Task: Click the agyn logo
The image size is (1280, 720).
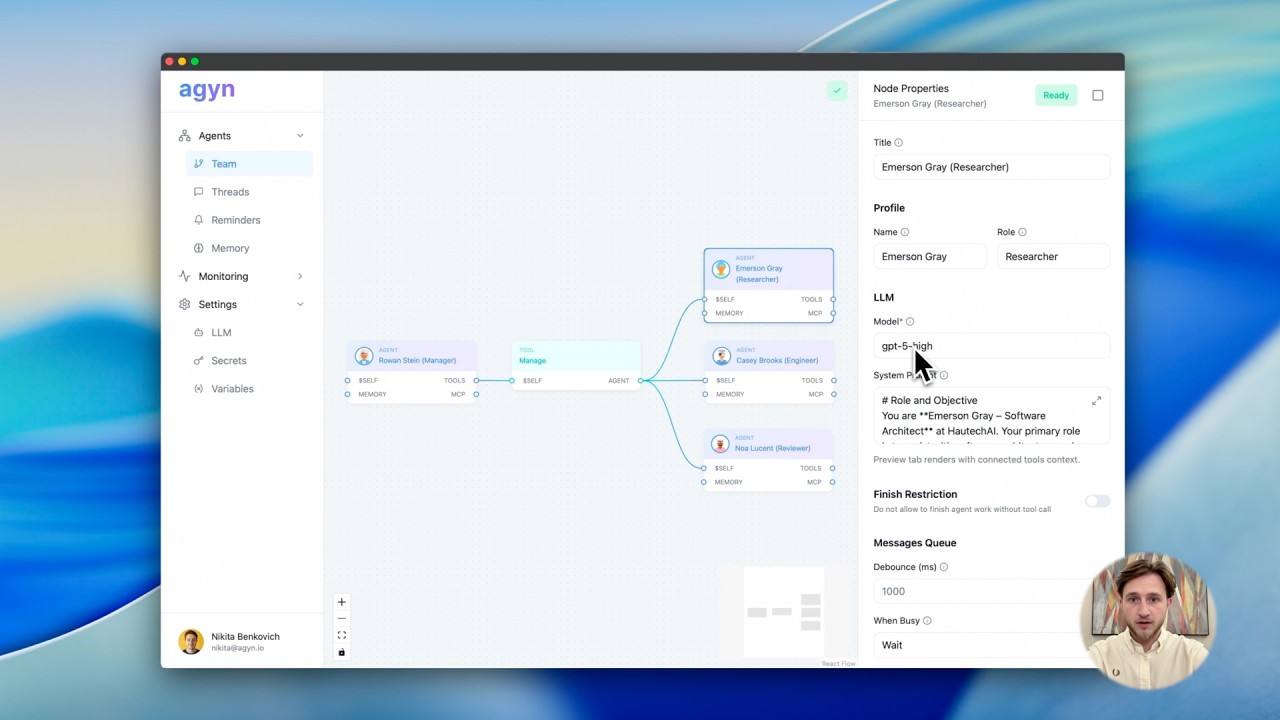Action: pos(207,90)
